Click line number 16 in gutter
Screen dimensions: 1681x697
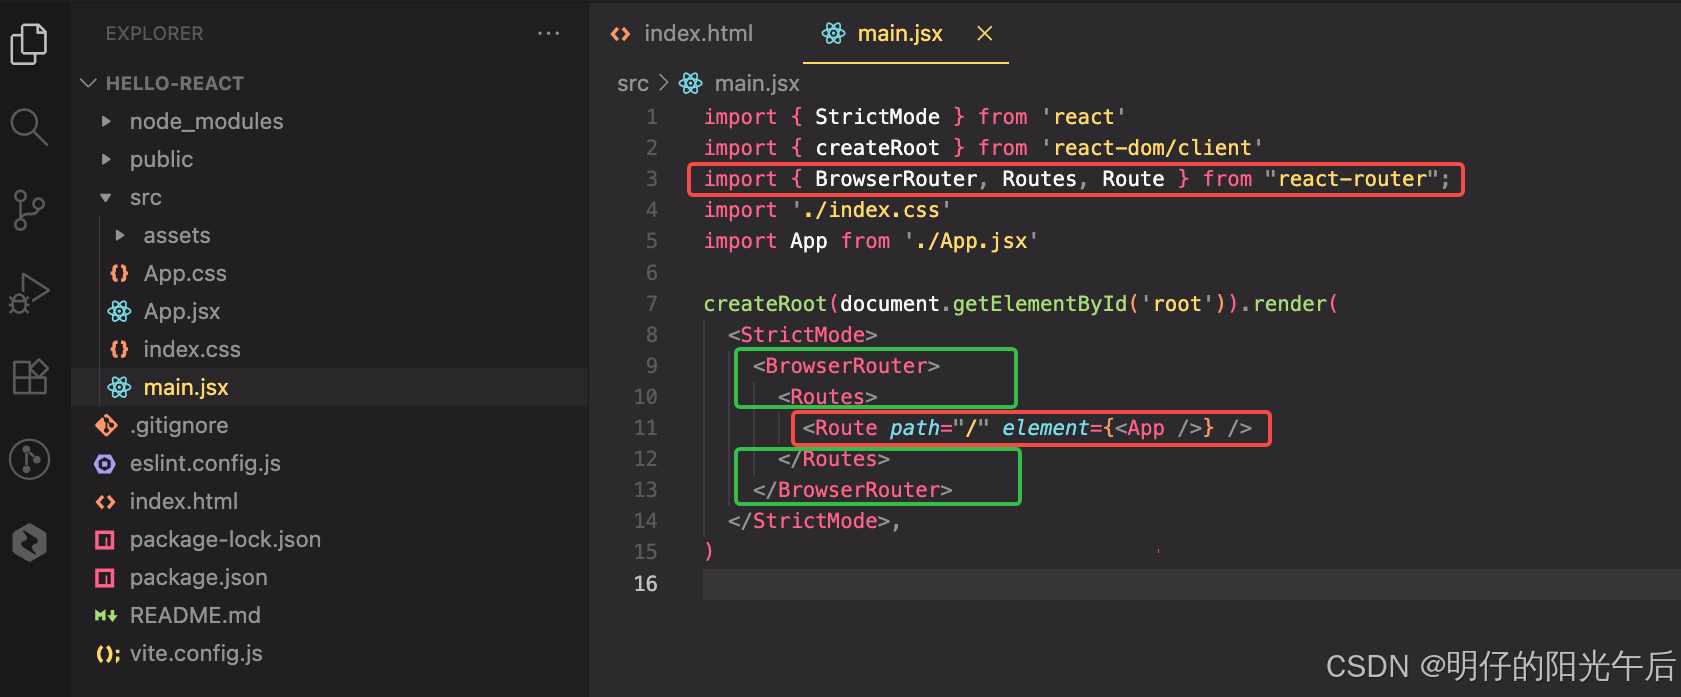tap(645, 583)
